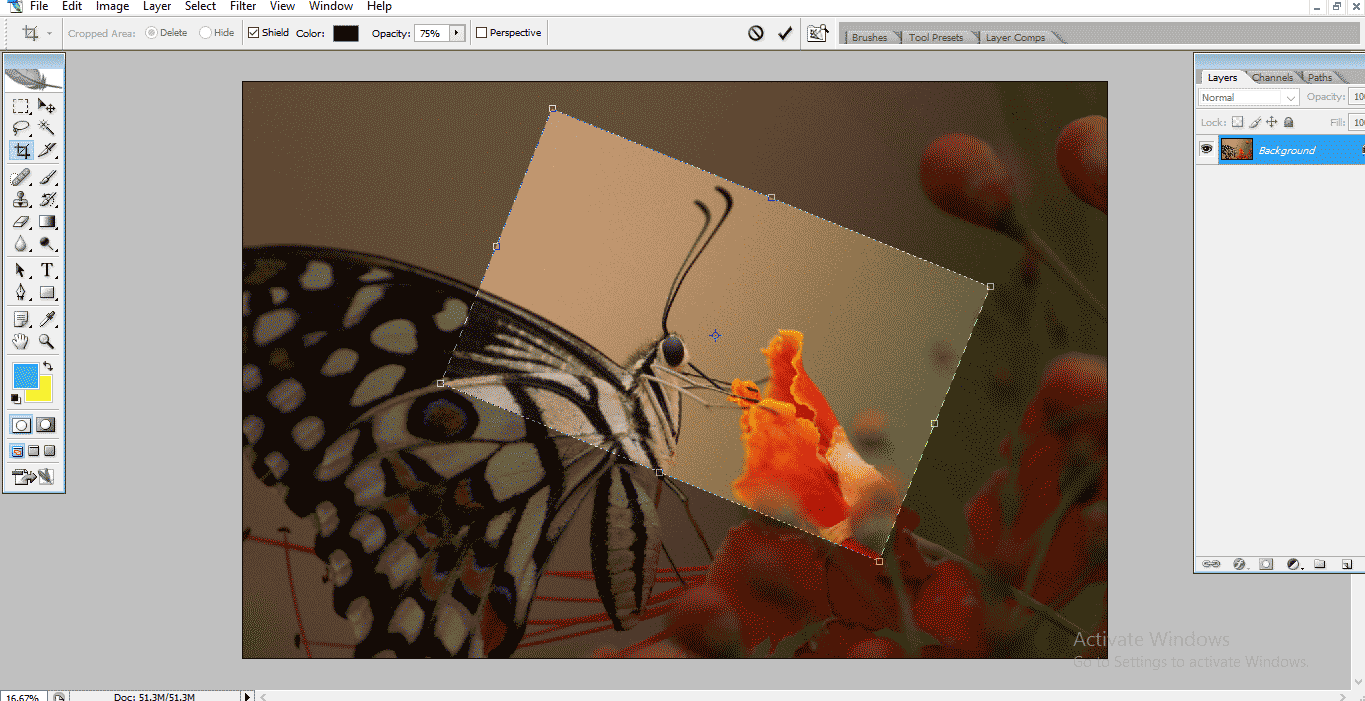Viewport: 1365px width, 701px height.
Task: Open the Normal blend mode dropdown
Action: point(1249,97)
